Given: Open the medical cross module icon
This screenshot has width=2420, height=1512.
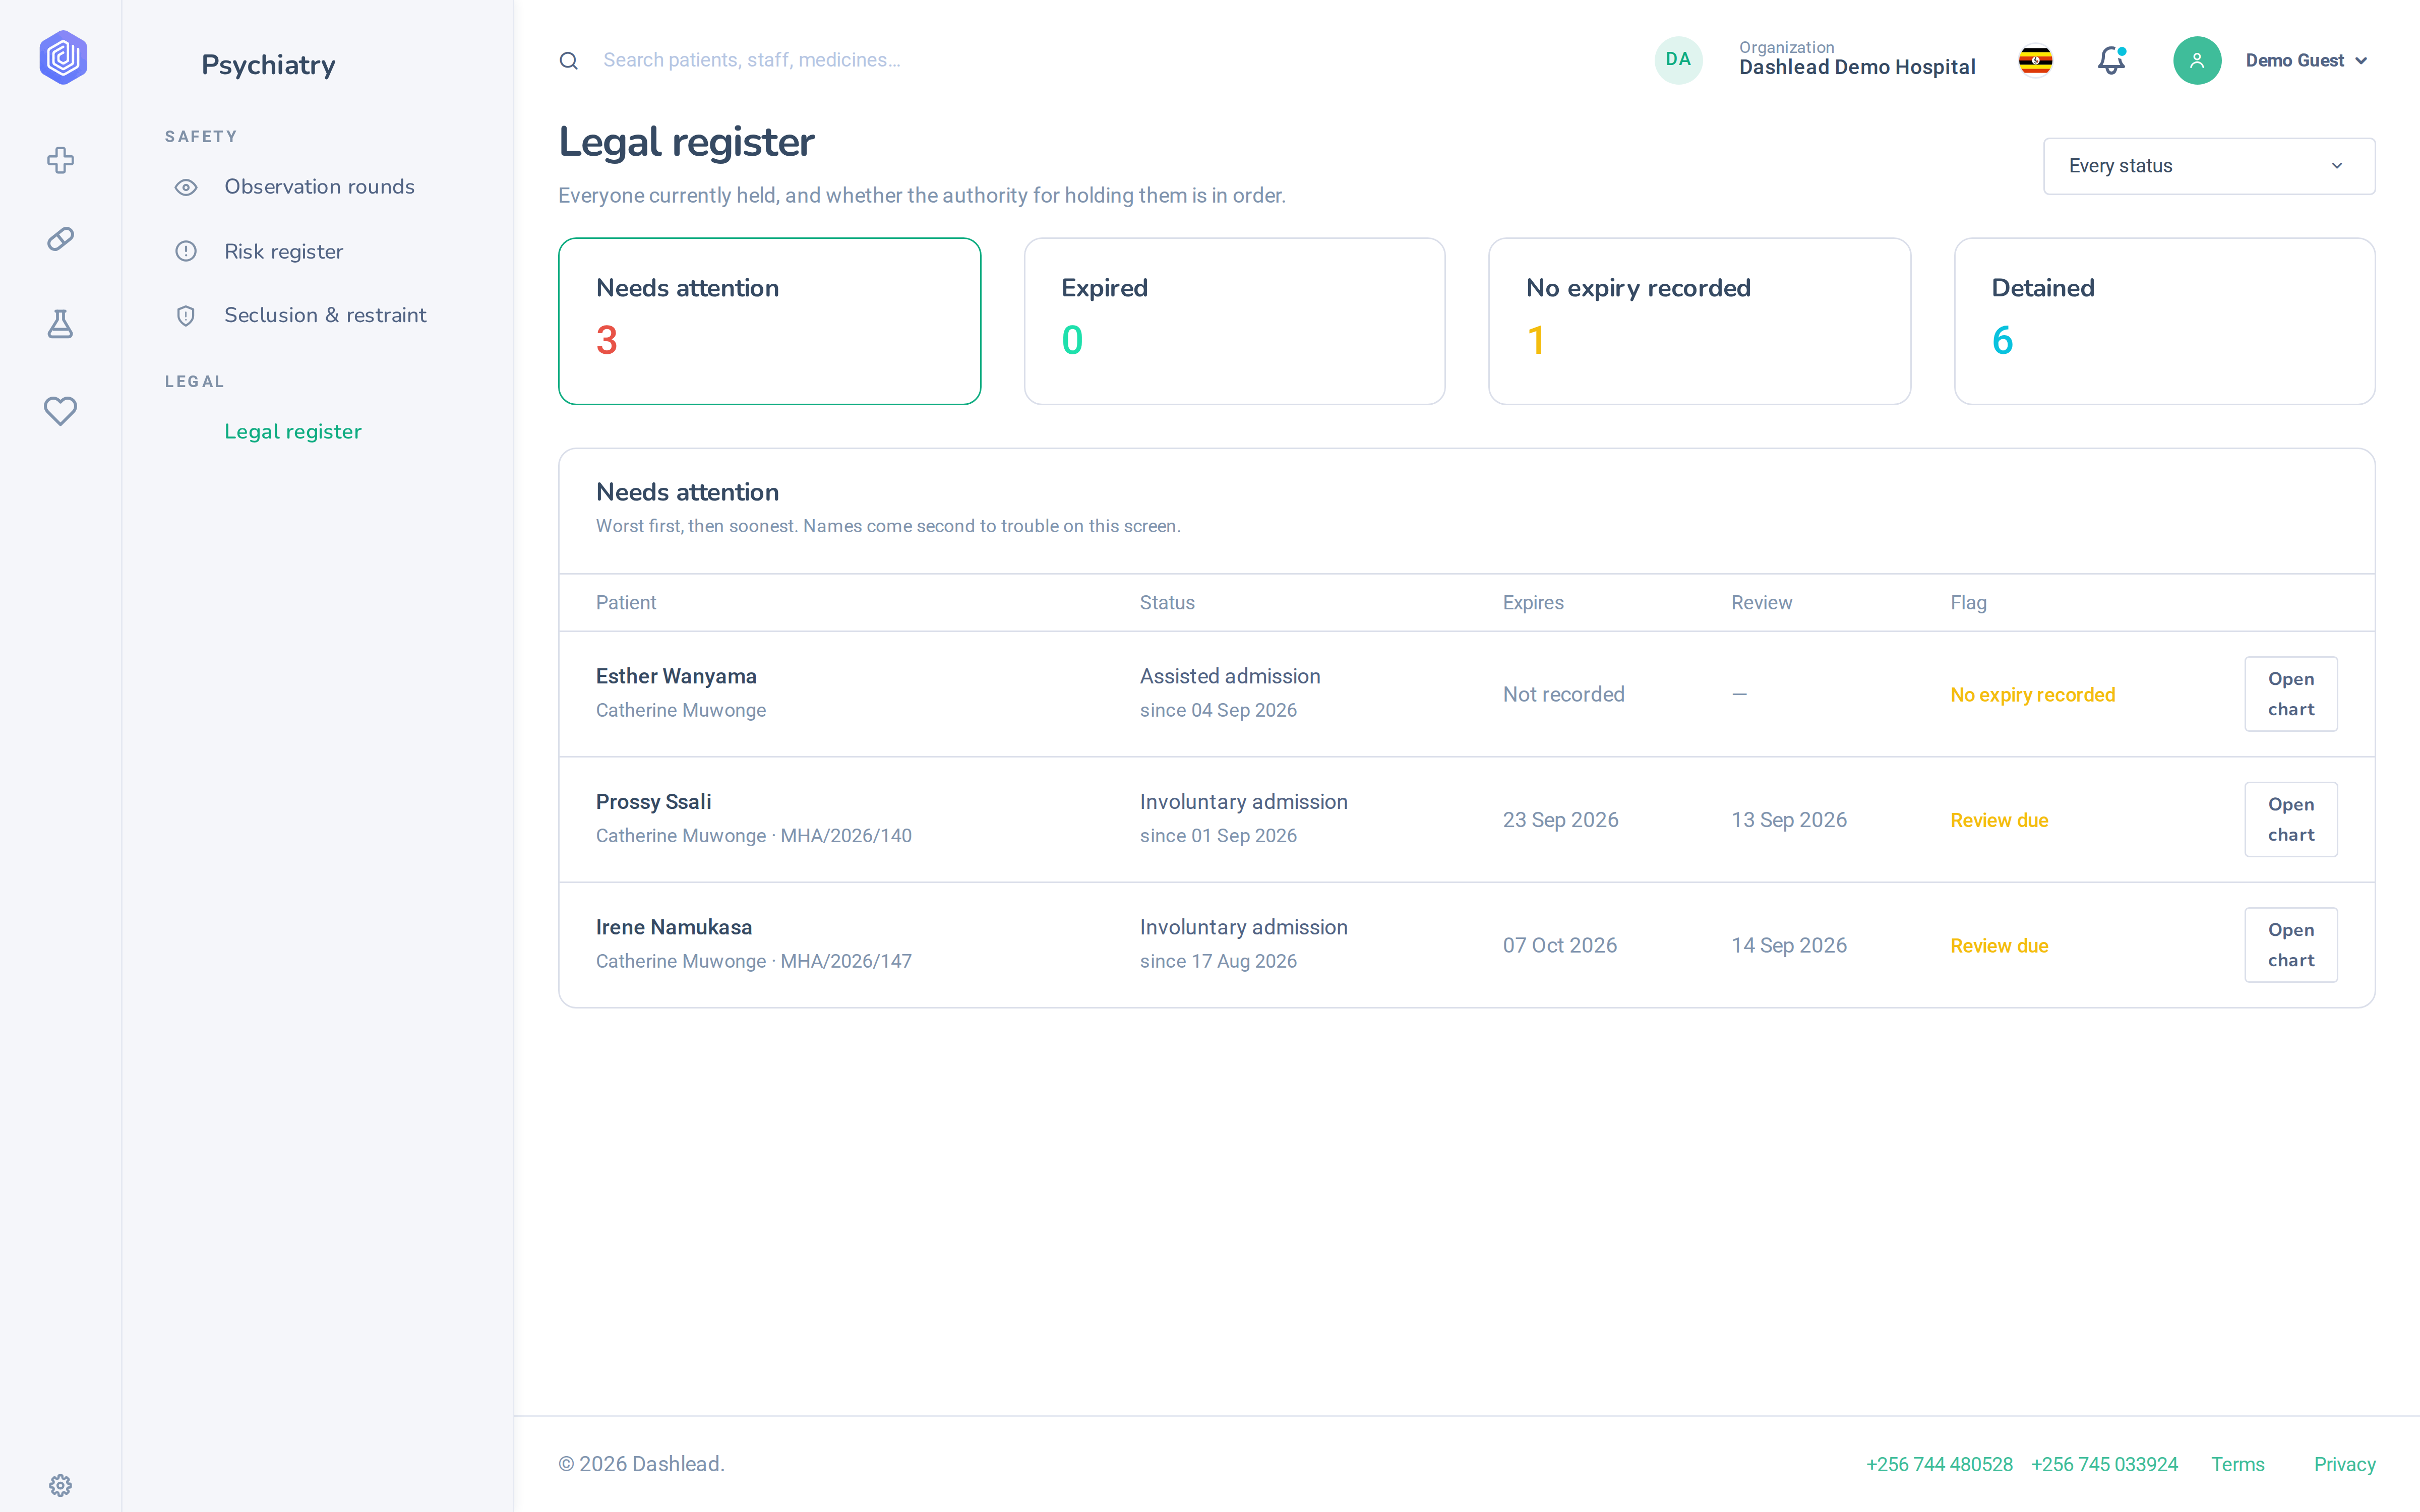Looking at the screenshot, I should point(61,160).
